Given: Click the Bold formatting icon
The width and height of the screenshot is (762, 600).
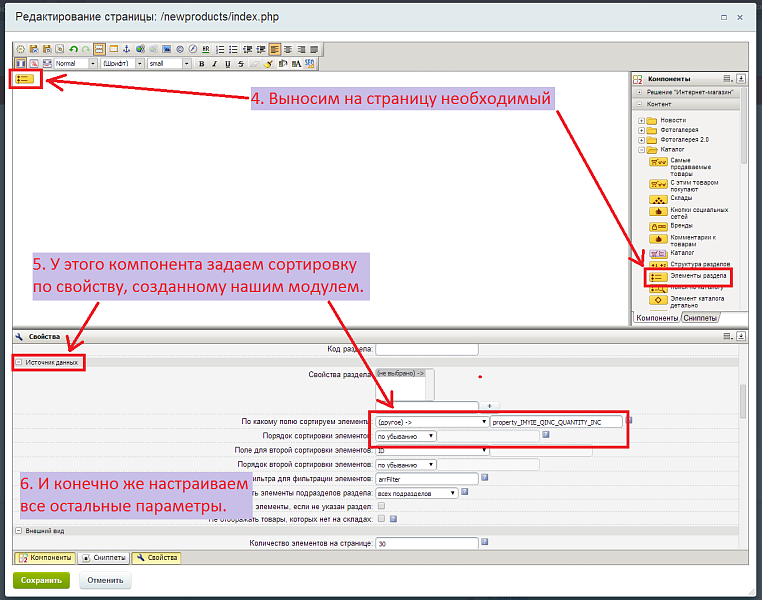Looking at the screenshot, I should coord(201,64).
